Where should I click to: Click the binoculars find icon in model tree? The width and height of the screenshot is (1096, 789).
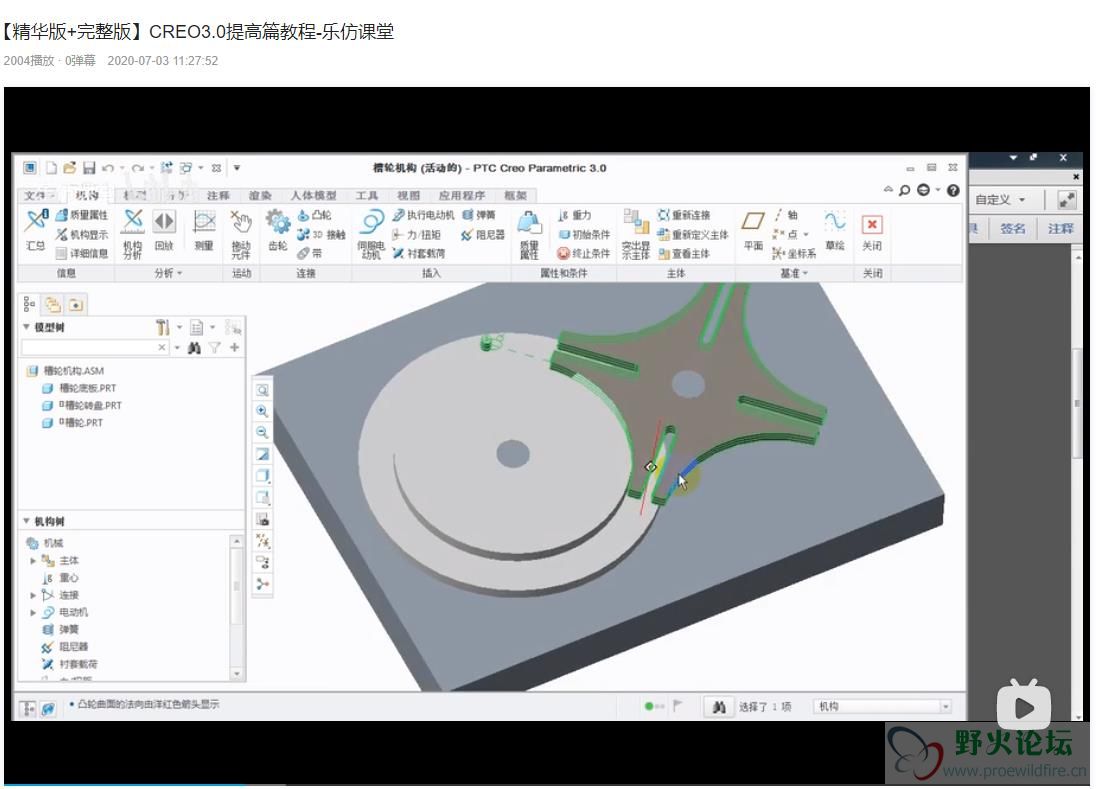tap(194, 347)
